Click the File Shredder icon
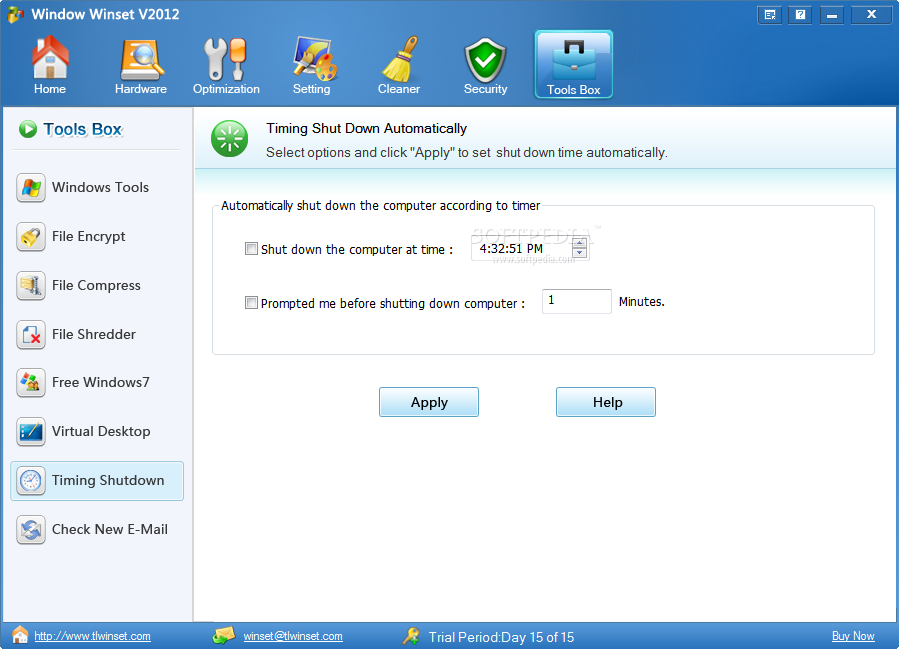The height and width of the screenshot is (649, 899). [31, 335]
